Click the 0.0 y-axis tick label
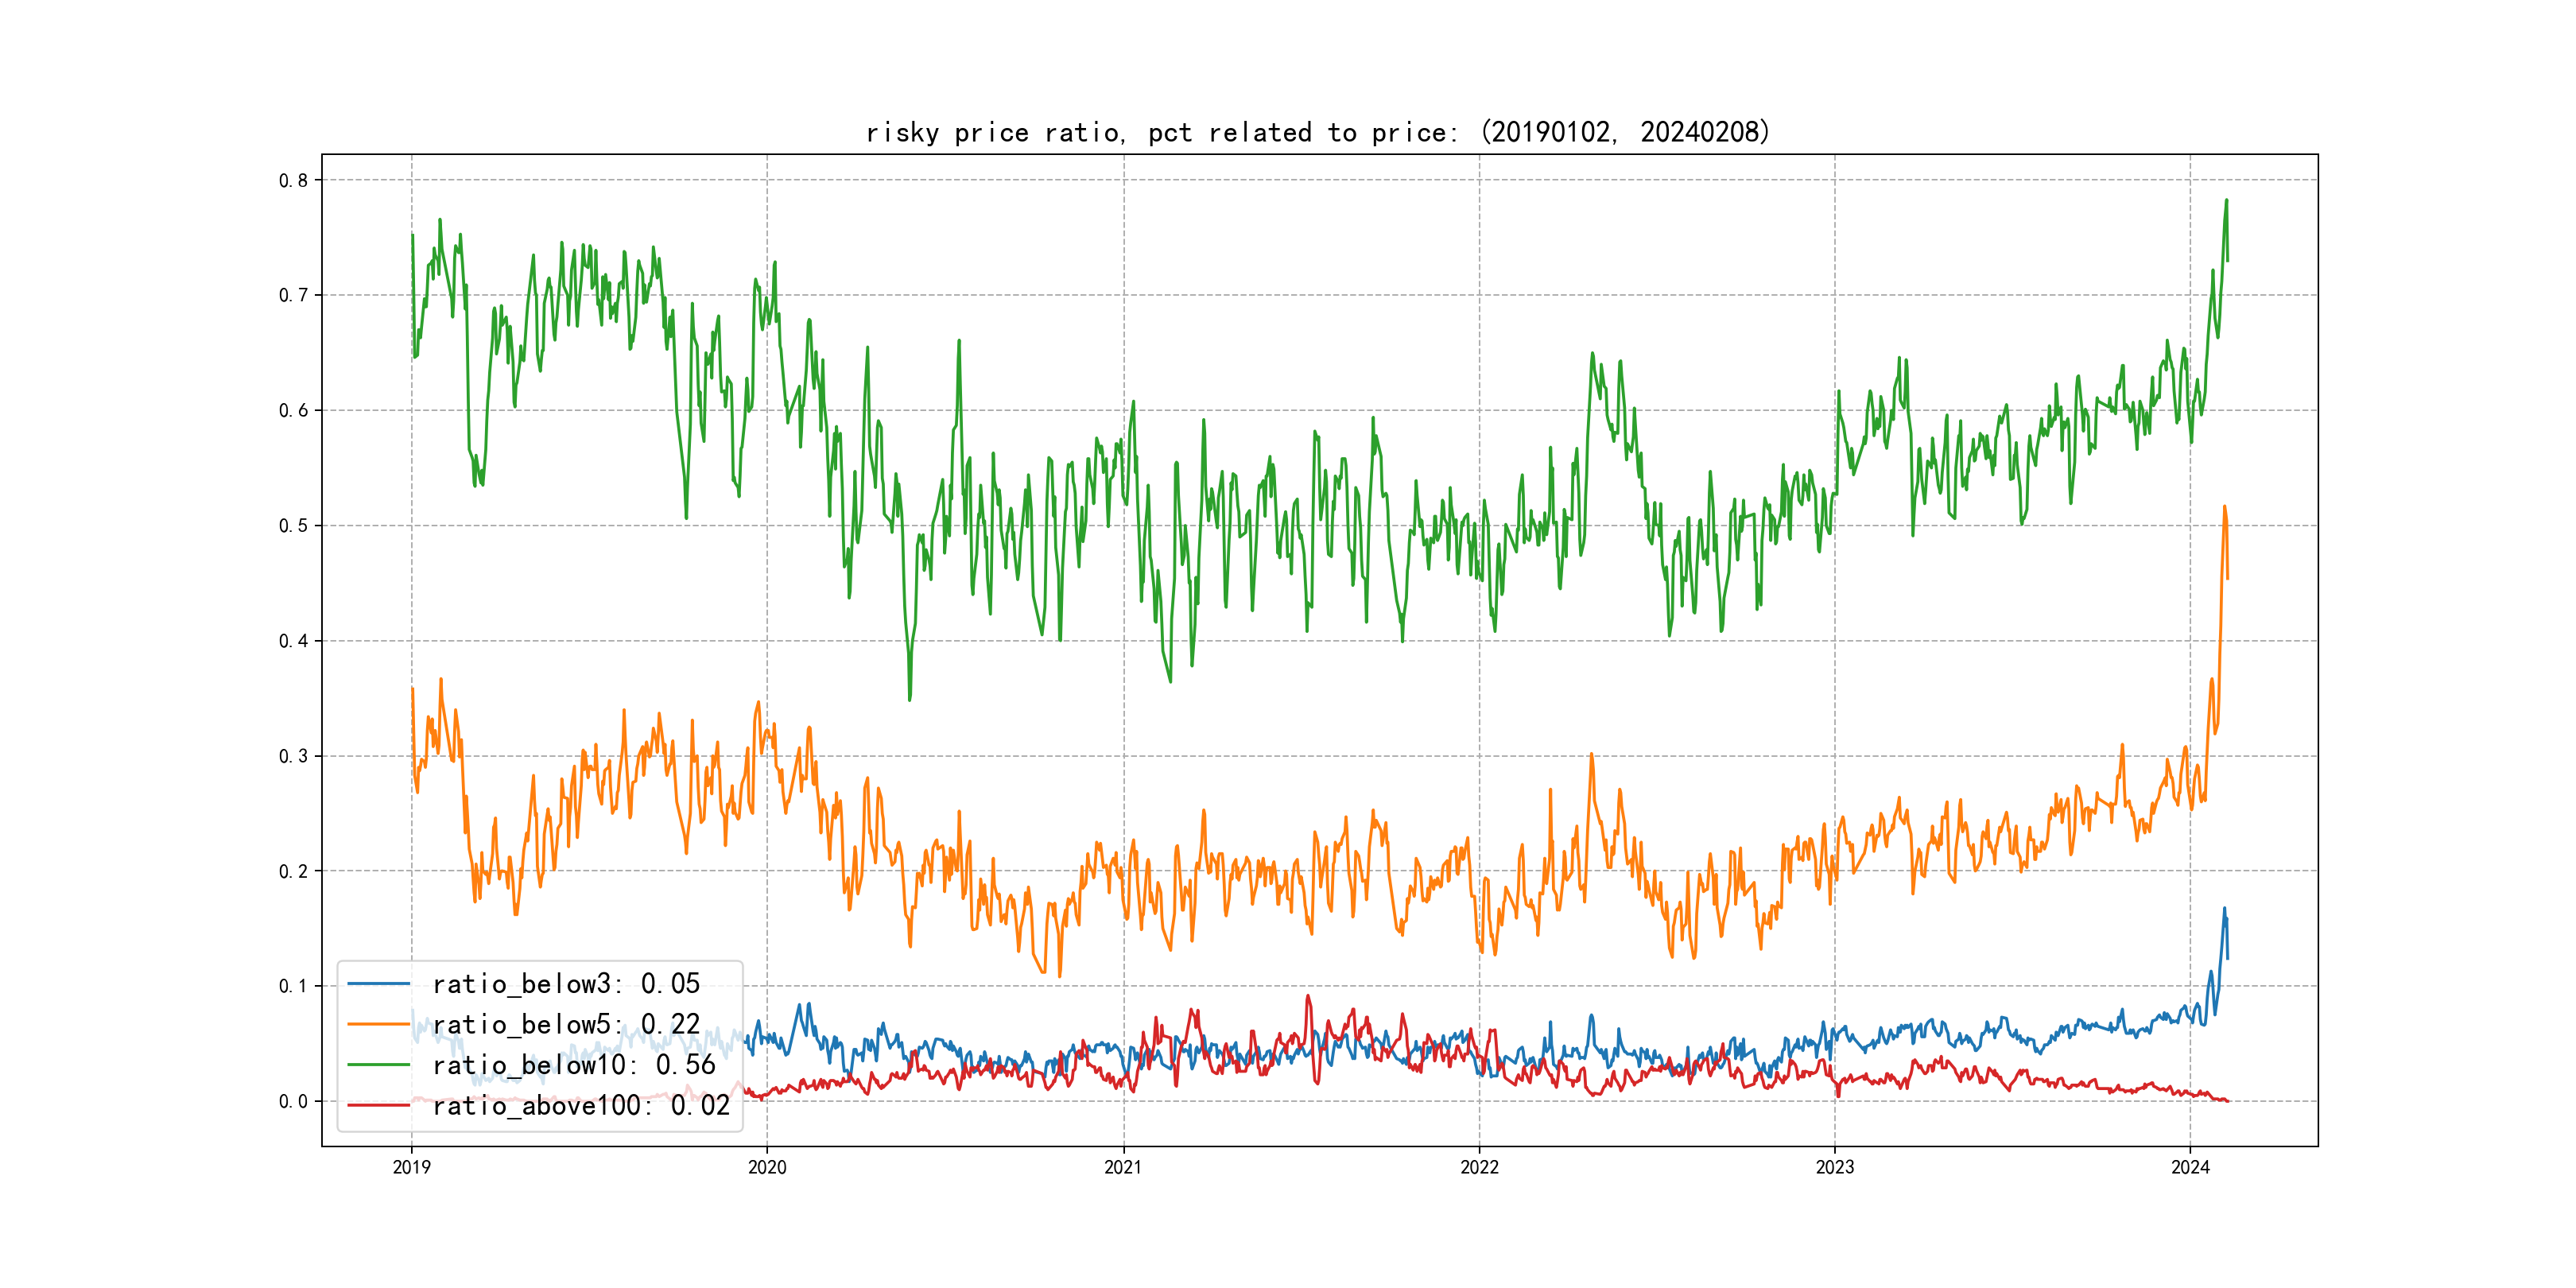The image size is (2576, 1288). [293, 1102]
